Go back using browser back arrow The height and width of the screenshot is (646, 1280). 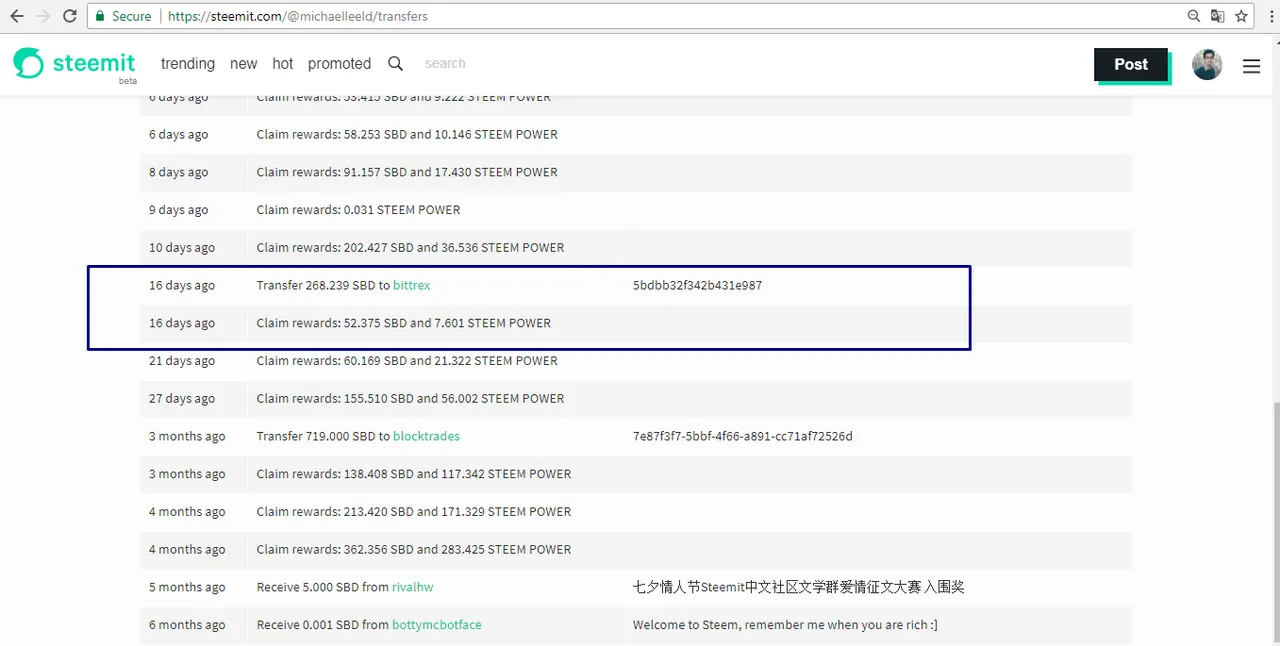pos(17,16)
